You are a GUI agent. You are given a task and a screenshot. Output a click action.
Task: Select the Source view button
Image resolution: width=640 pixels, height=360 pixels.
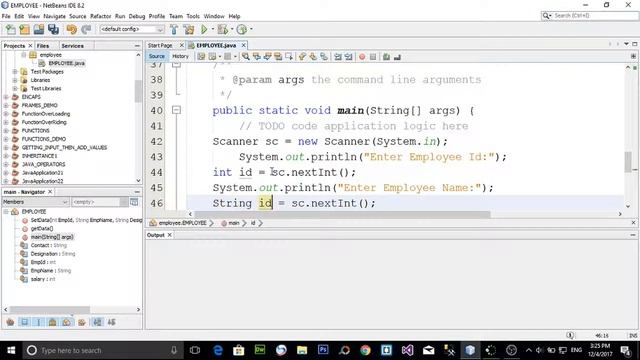click(x=157, y=56)
